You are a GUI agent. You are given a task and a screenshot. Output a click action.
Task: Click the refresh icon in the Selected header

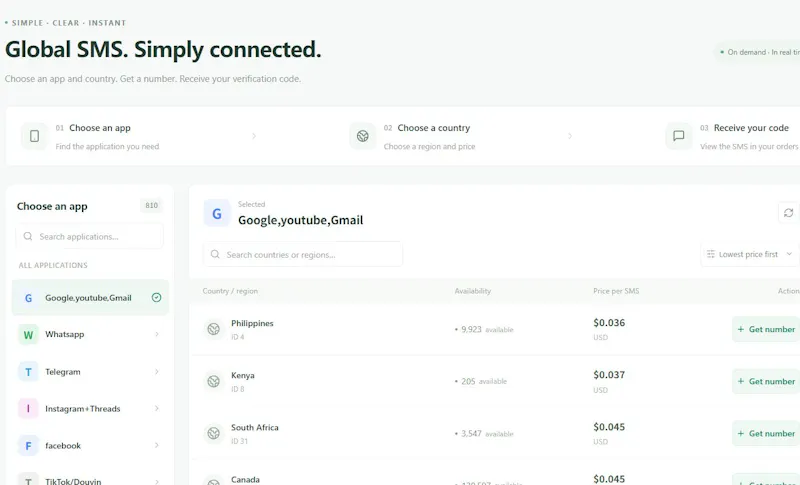[788, 213]
